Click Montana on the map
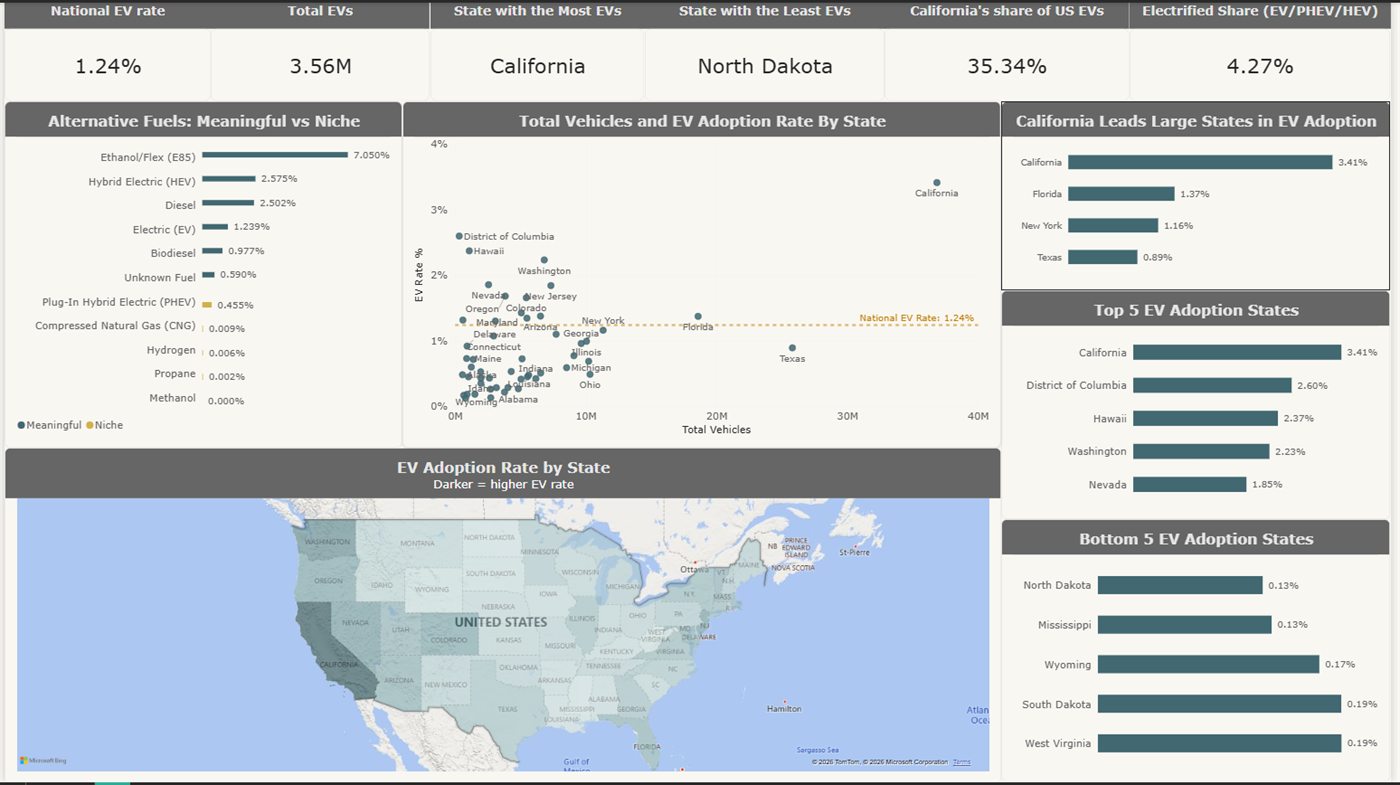The width and height of the screenshot is (1400, 785). (x=416, y=543)
